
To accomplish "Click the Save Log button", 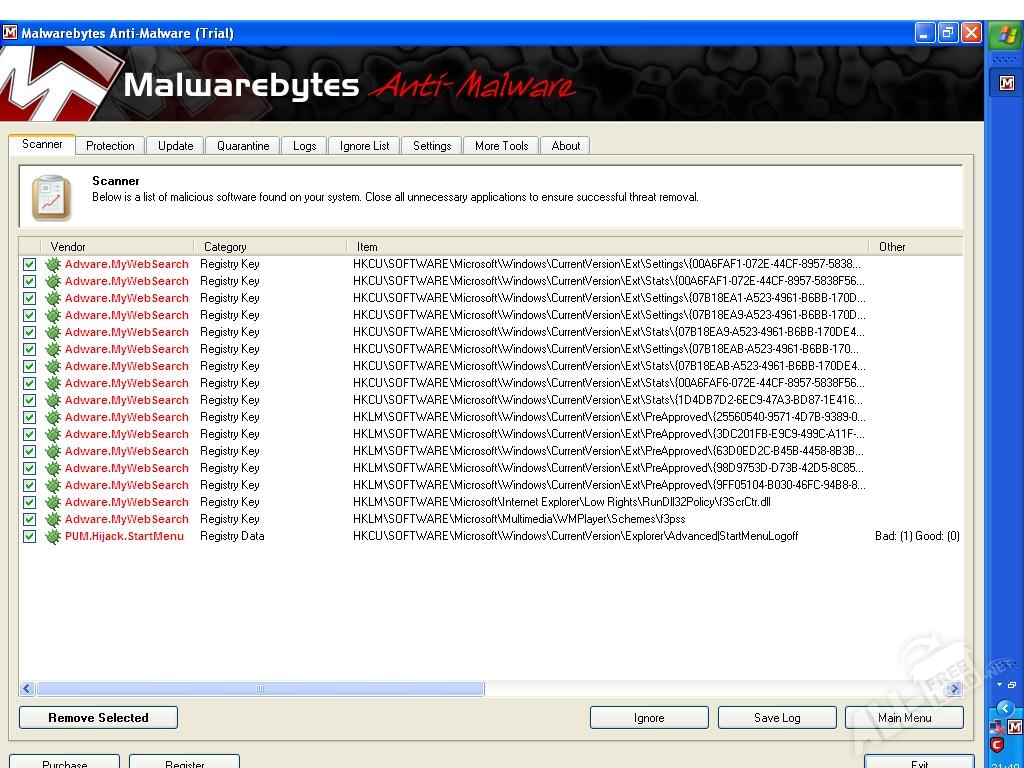I will tap(777, 718).
